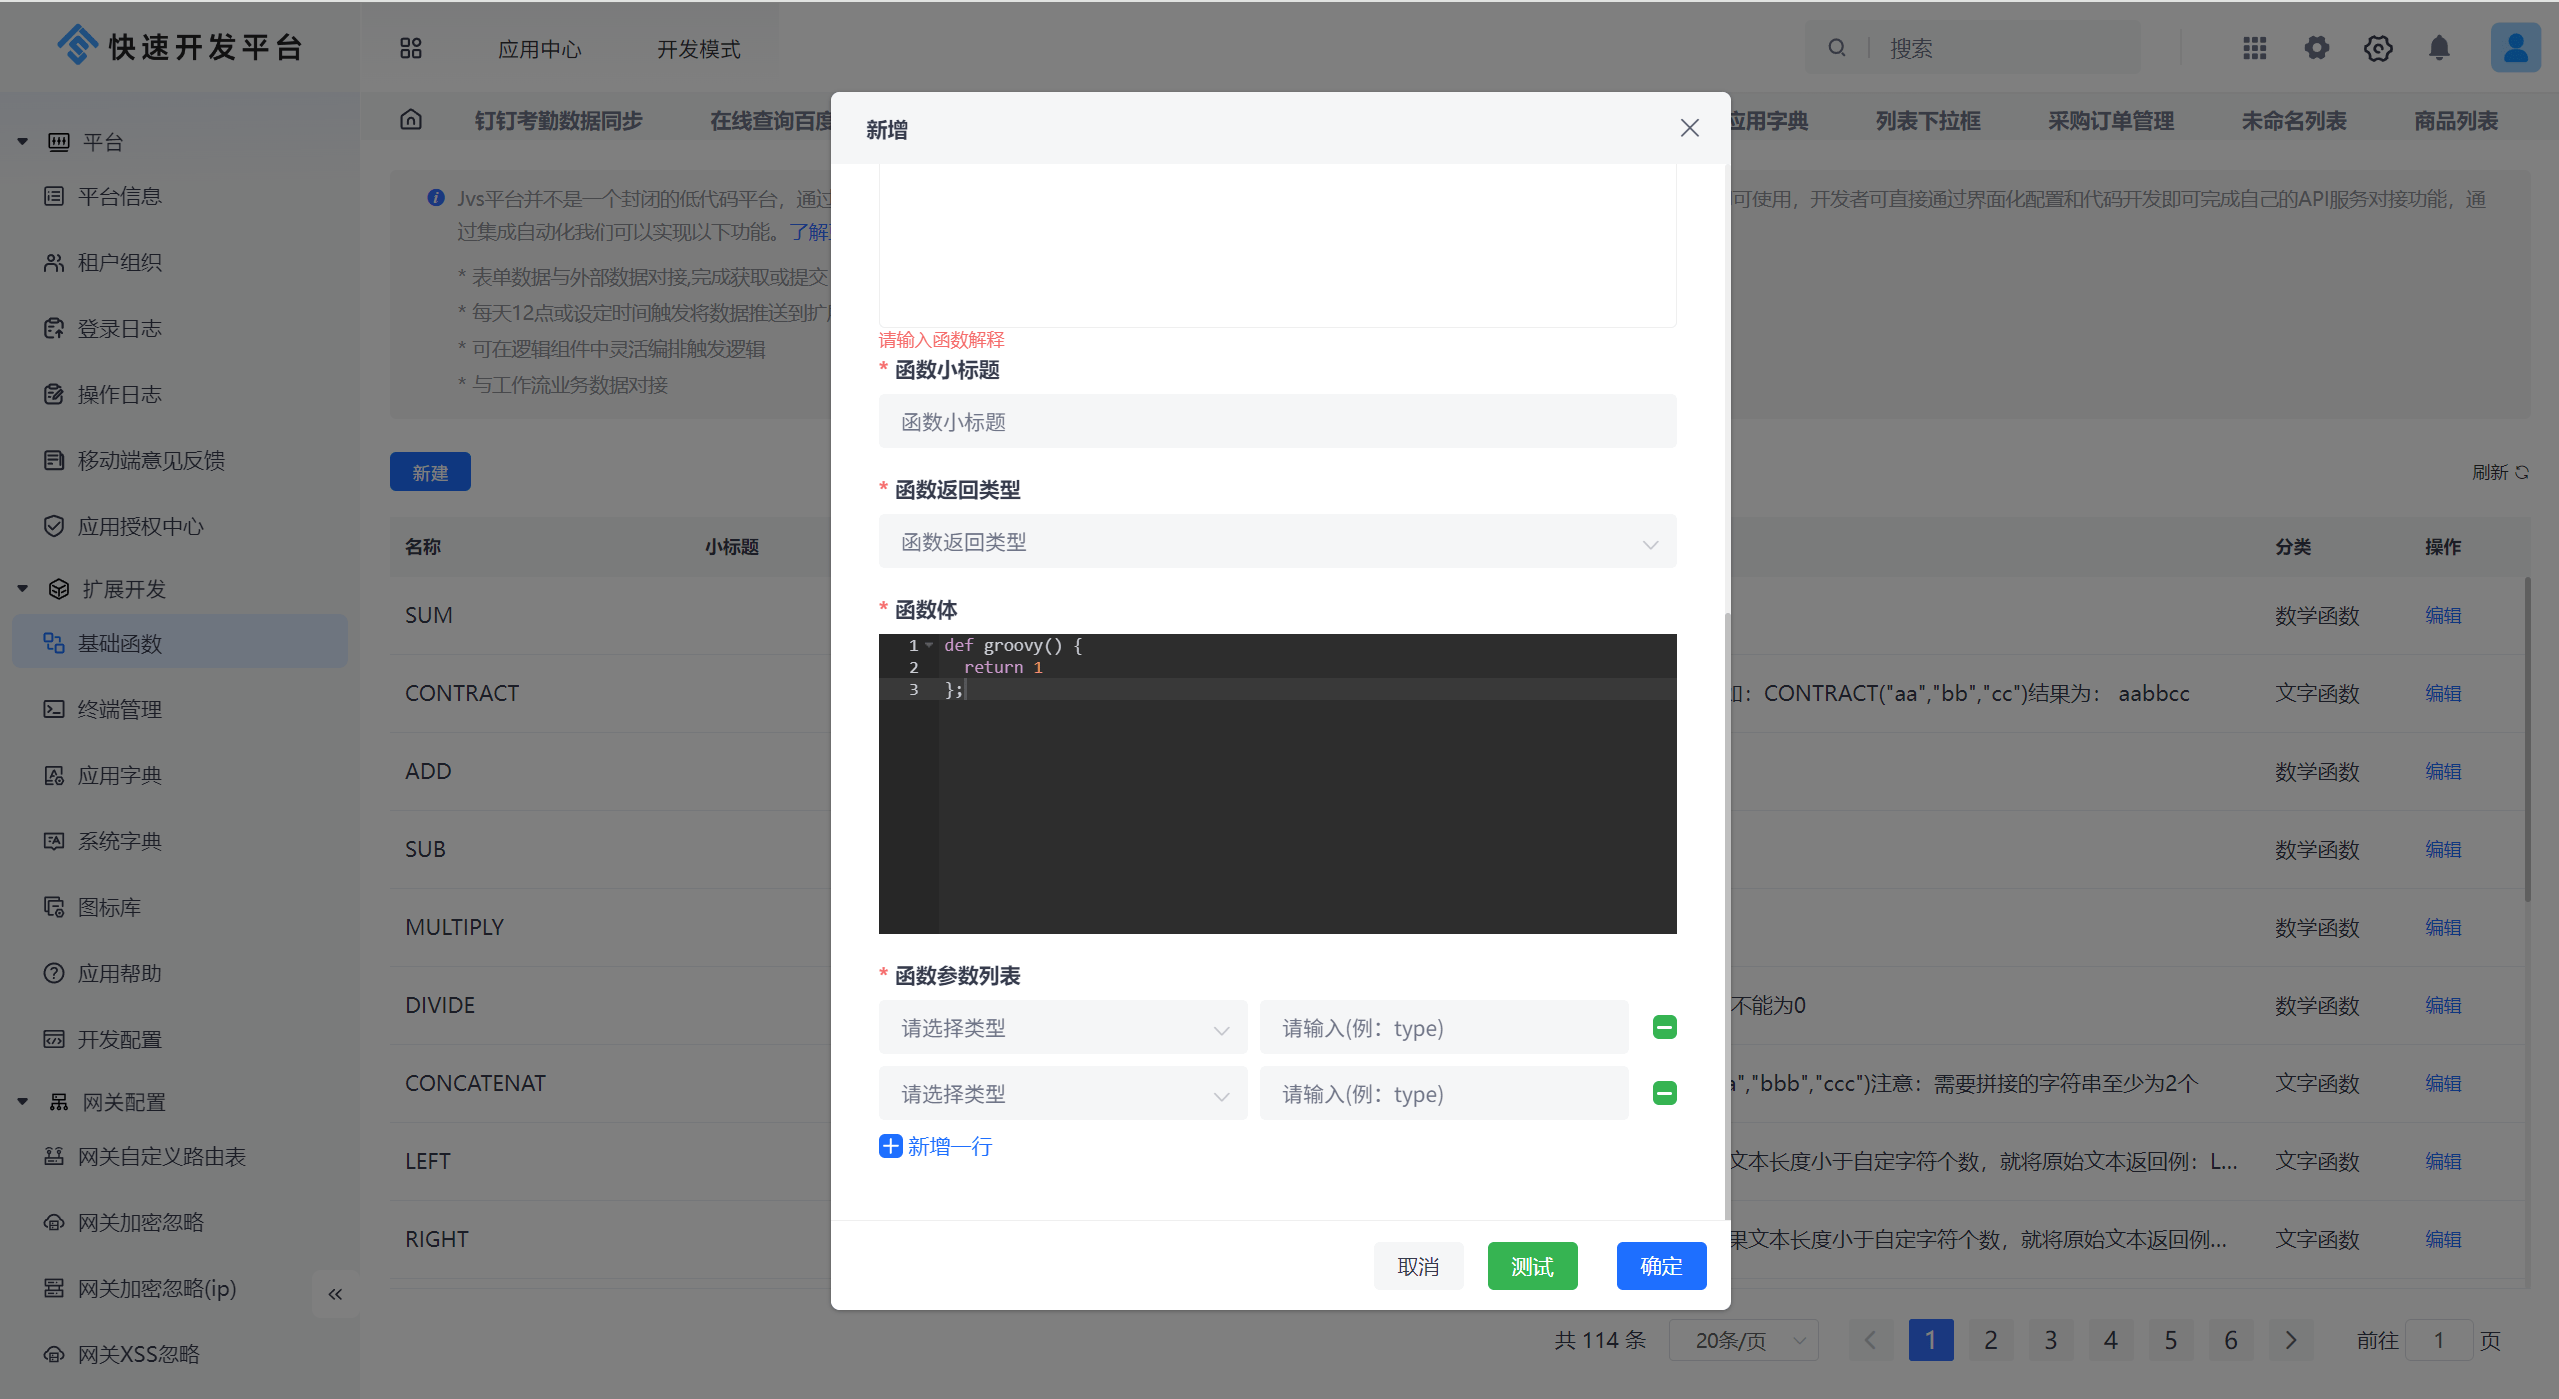Open first 请选择类型 parameter dropdown

coord(1062,1028)
